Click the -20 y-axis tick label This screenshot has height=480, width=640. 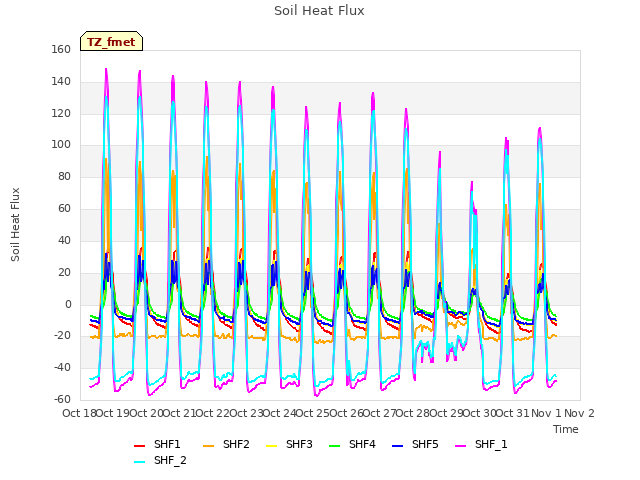[62, 336]
